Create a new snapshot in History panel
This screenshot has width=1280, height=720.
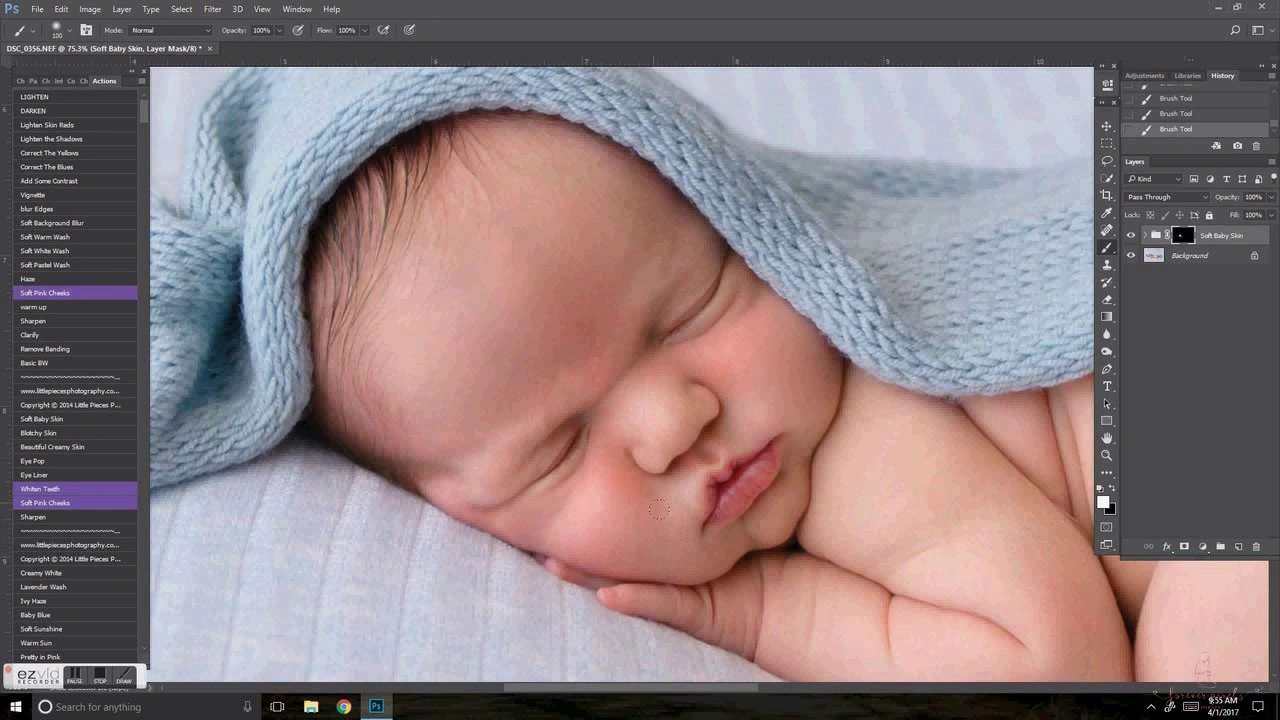(1238, 145)
